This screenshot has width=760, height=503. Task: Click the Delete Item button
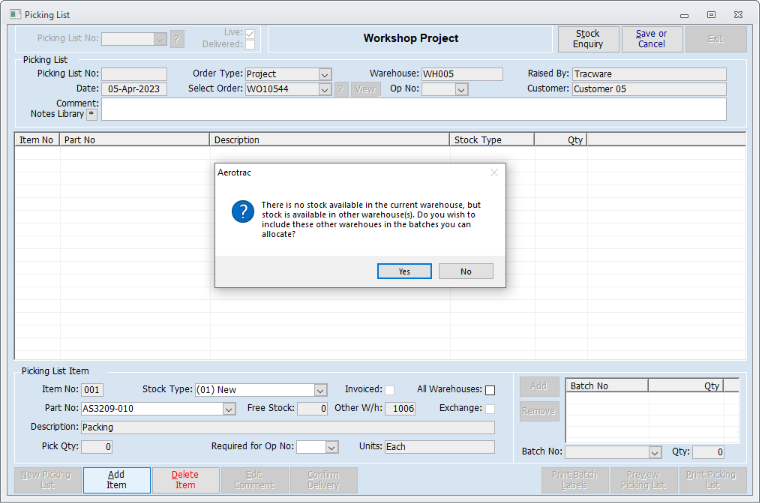tap(185, 479)
